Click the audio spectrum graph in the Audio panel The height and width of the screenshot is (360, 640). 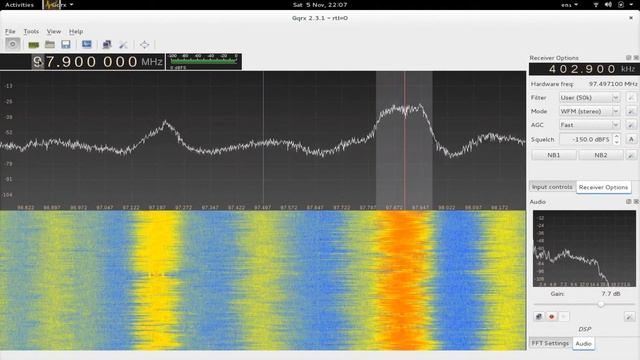[x=584, y=249]
